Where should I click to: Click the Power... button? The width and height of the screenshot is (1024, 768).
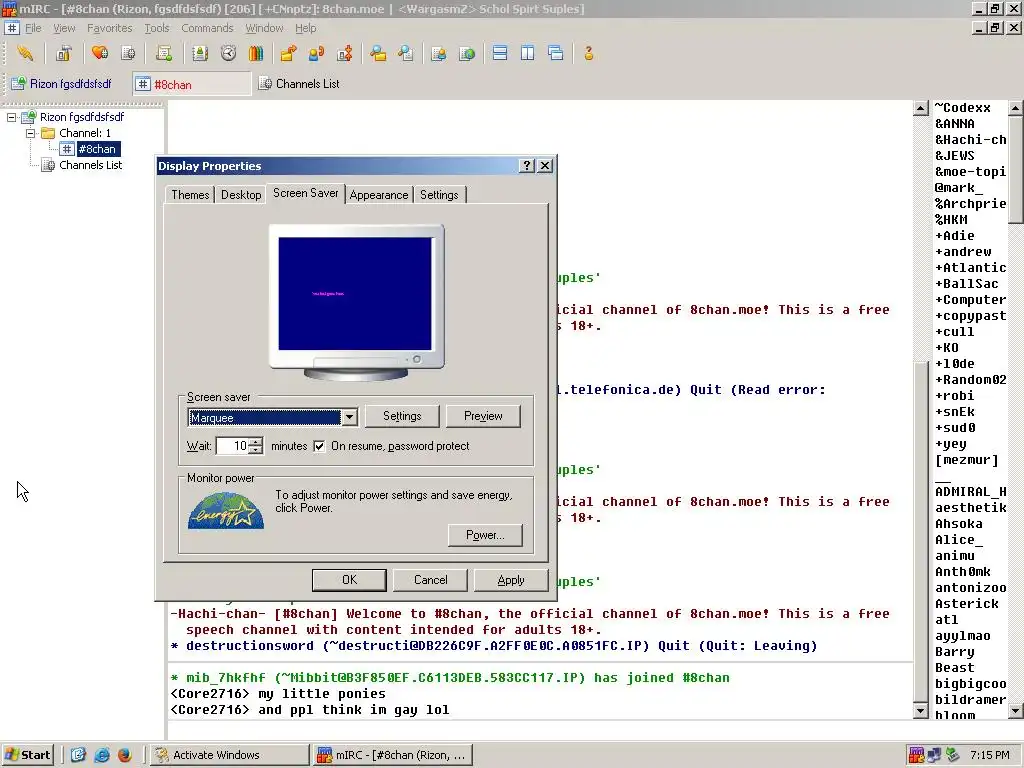pyautogui.click(x=485, y=535)
